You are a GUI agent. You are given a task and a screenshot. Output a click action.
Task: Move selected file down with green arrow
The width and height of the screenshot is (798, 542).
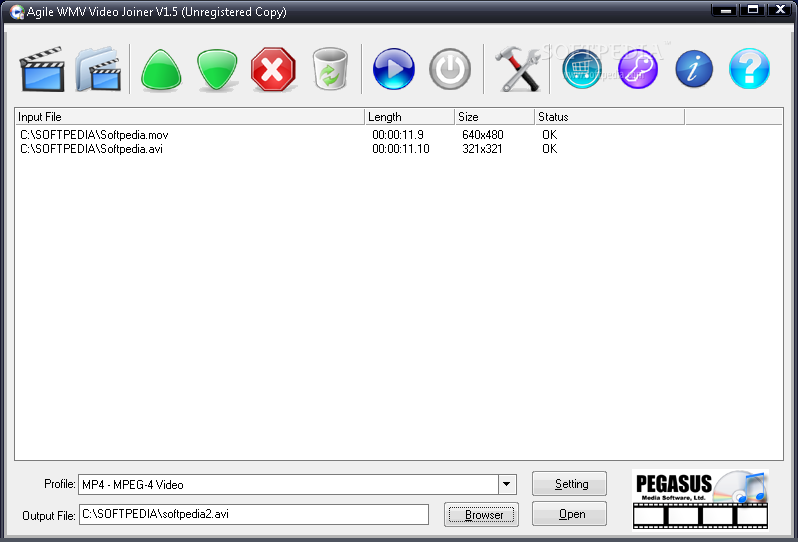(x=217, y=70)
